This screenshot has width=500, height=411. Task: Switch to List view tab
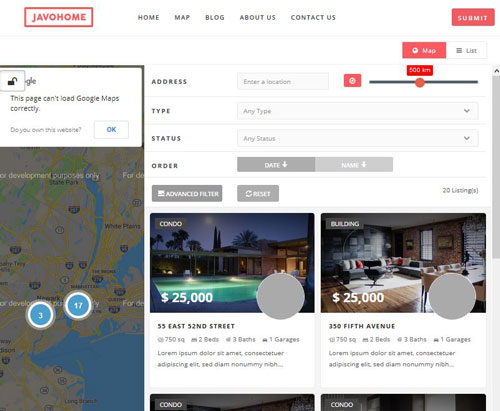466,50
